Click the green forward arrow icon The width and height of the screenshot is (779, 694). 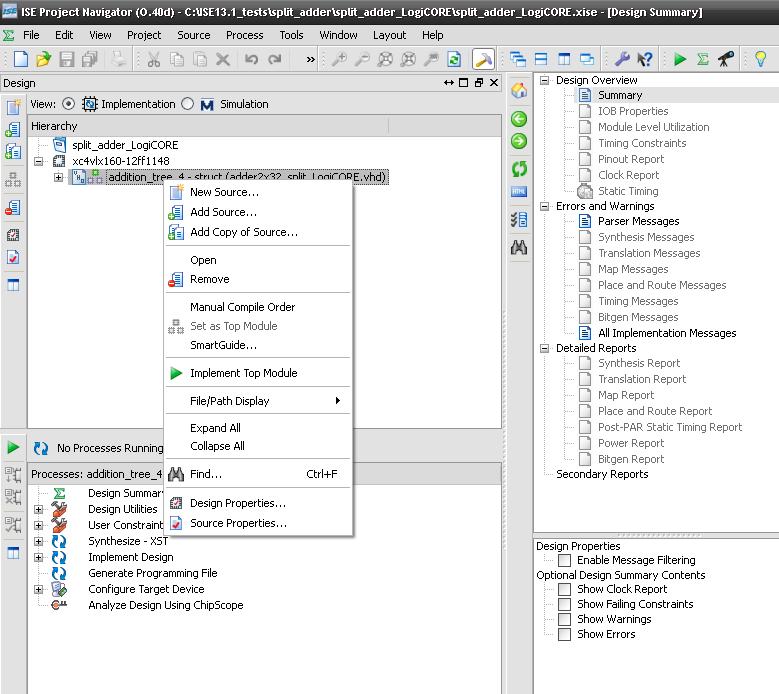519,141
